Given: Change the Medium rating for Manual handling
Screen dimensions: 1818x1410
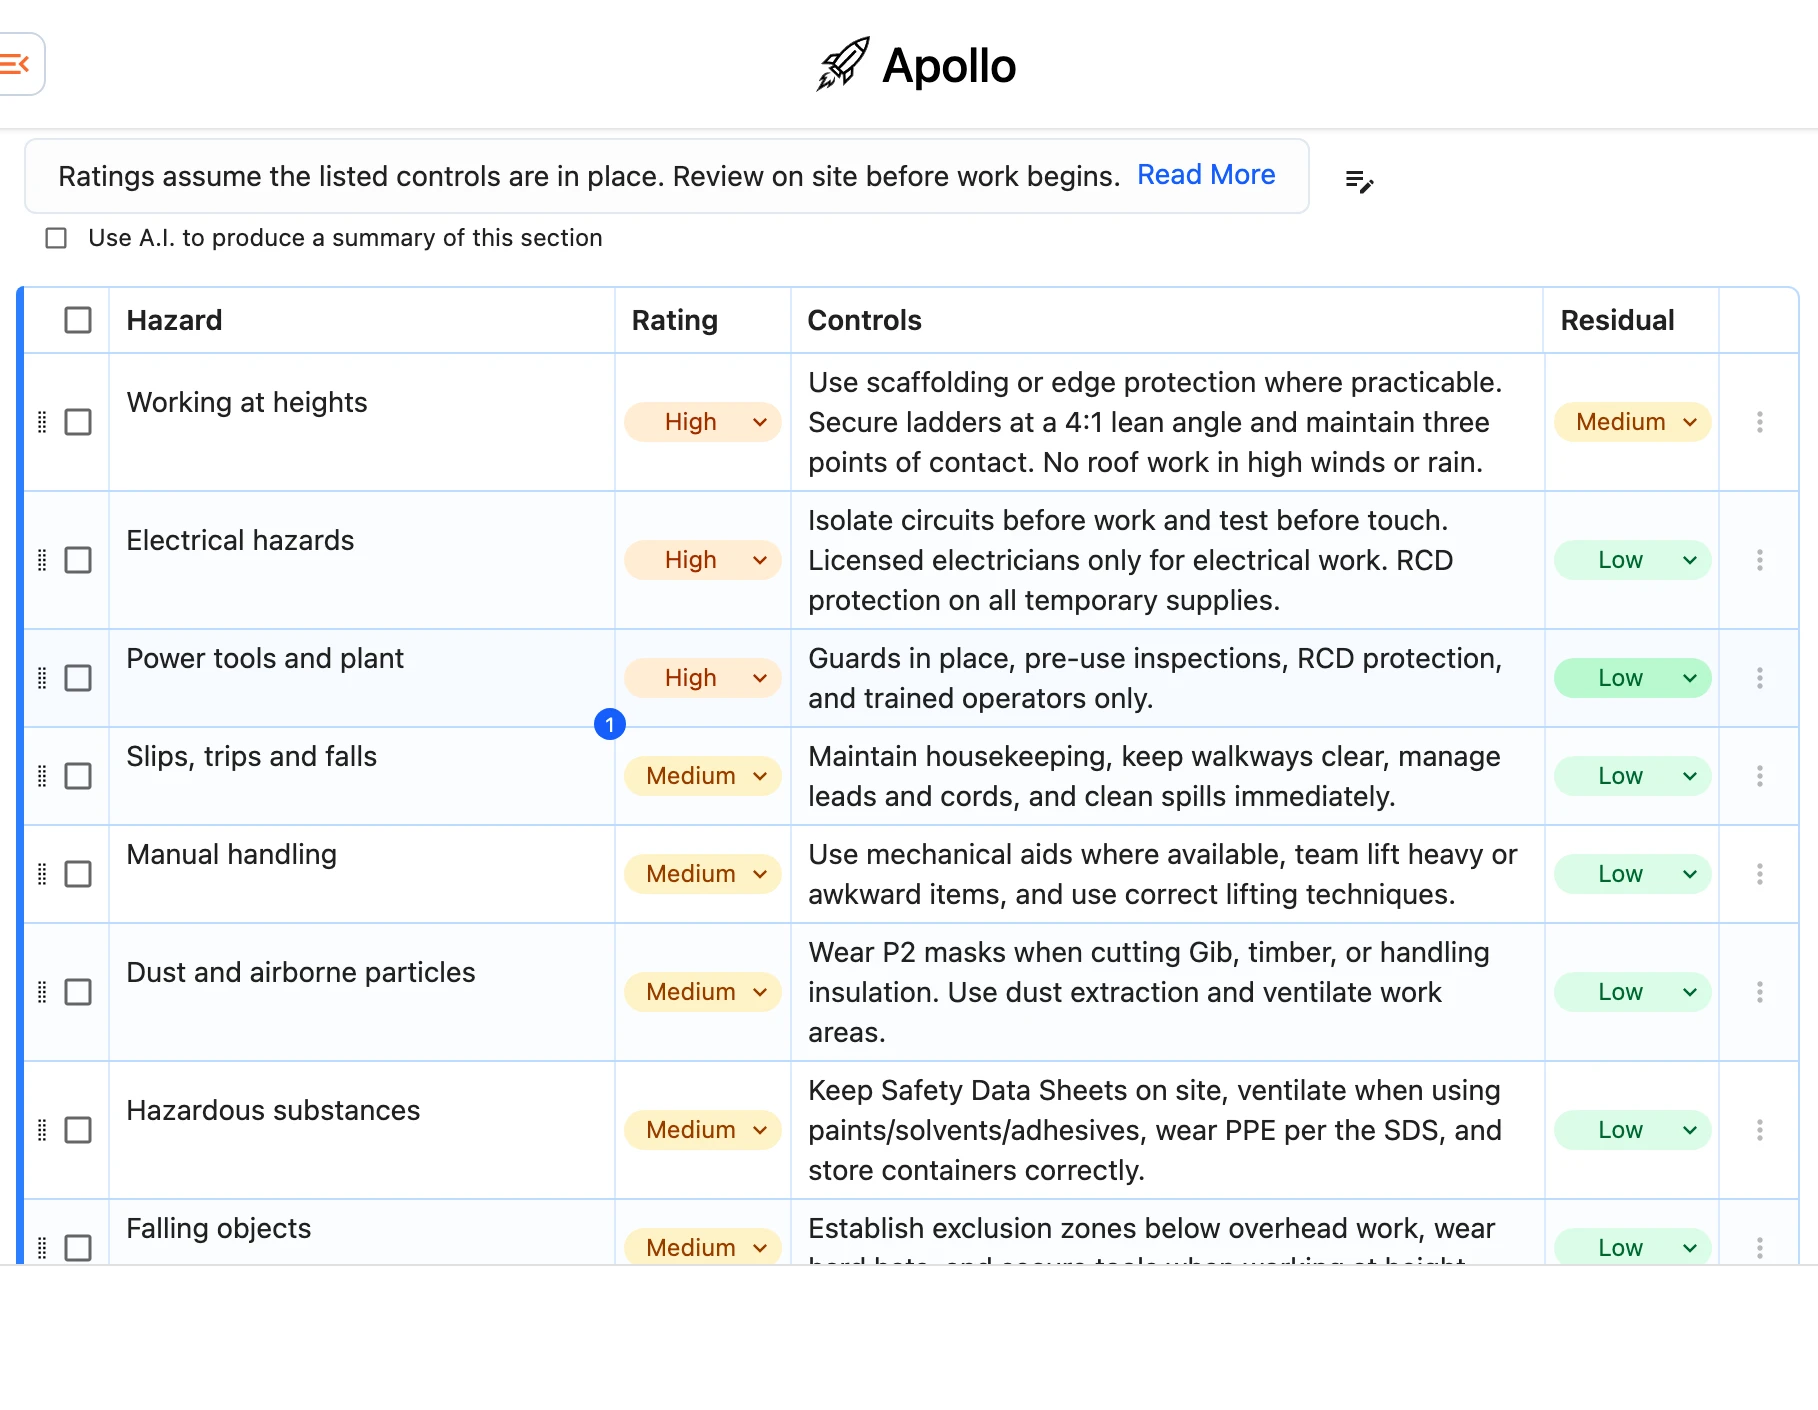Looking at the screenshot, I should coord(703,874).
